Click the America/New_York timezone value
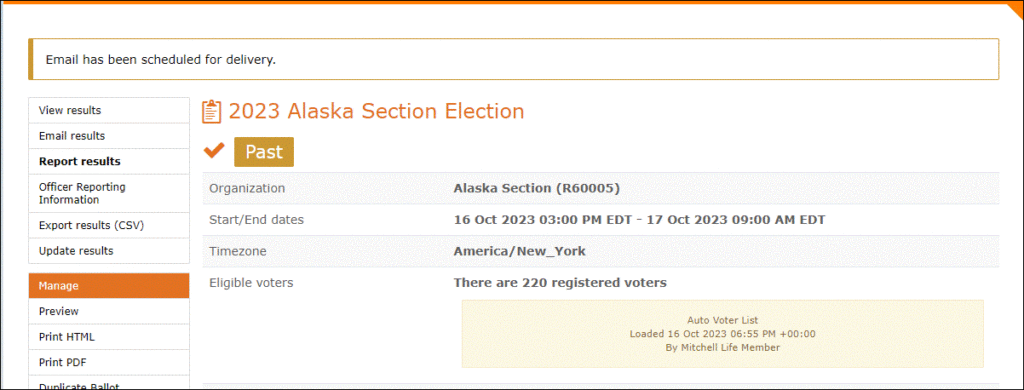The width and height of the screenshot is (1024, 390). (x=519, y=251)
